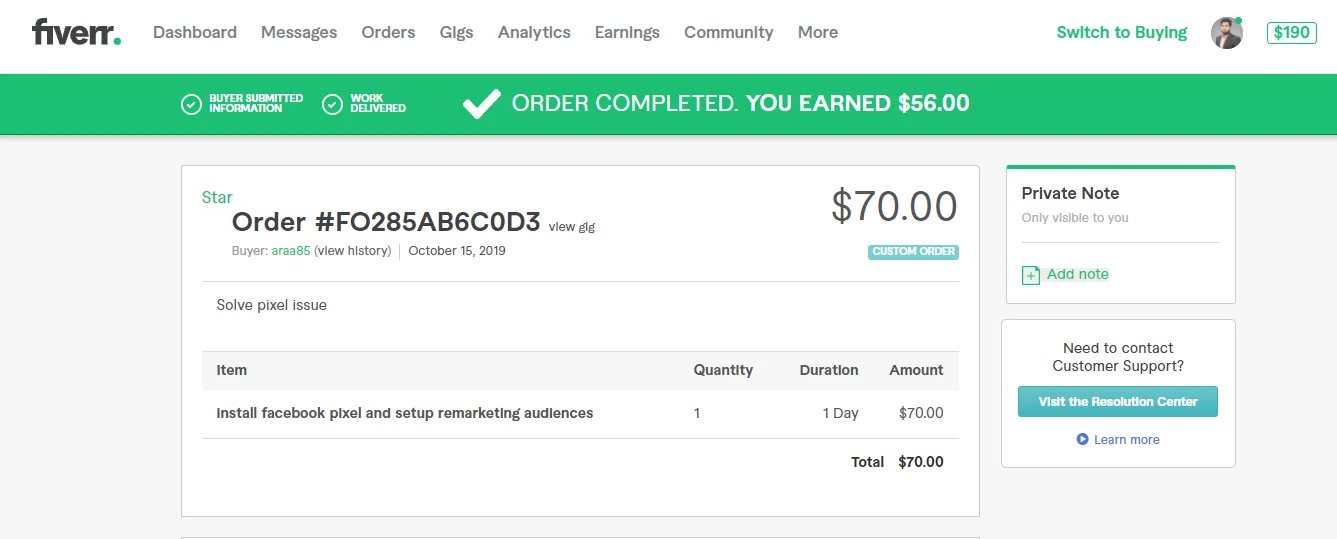The height and width of the screenshot is (539, 1337).
Task: Open the Analytics section
Action: 534,33
